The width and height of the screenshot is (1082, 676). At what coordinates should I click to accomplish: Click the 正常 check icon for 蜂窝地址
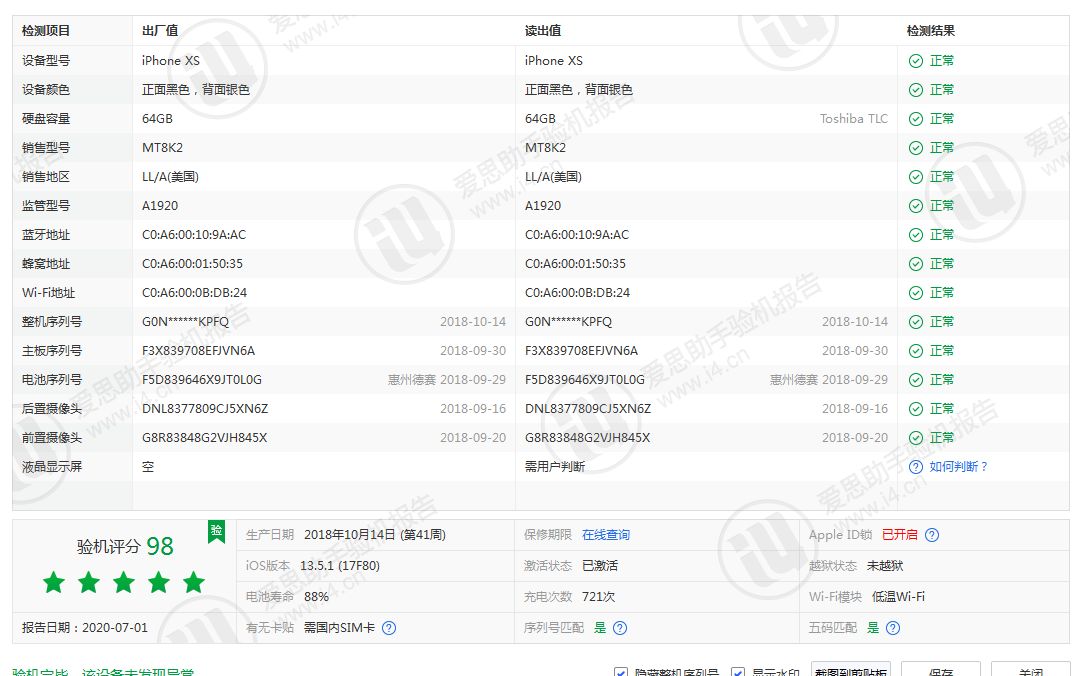tap(916, 264)
